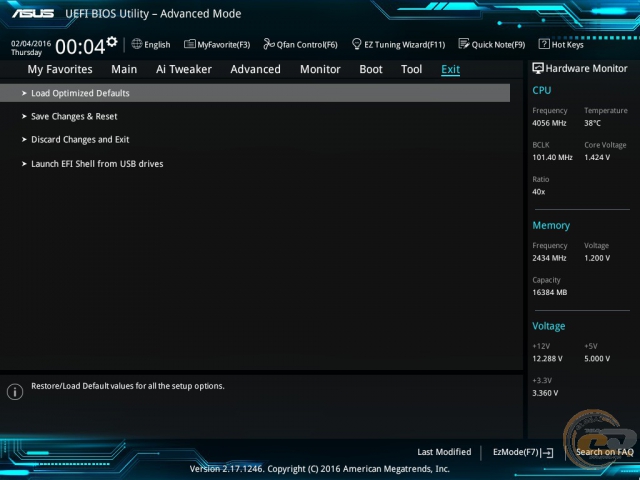Open Quick Note(F9)
The height and width of the screenshot is (480, 640).
coord(498,44)
